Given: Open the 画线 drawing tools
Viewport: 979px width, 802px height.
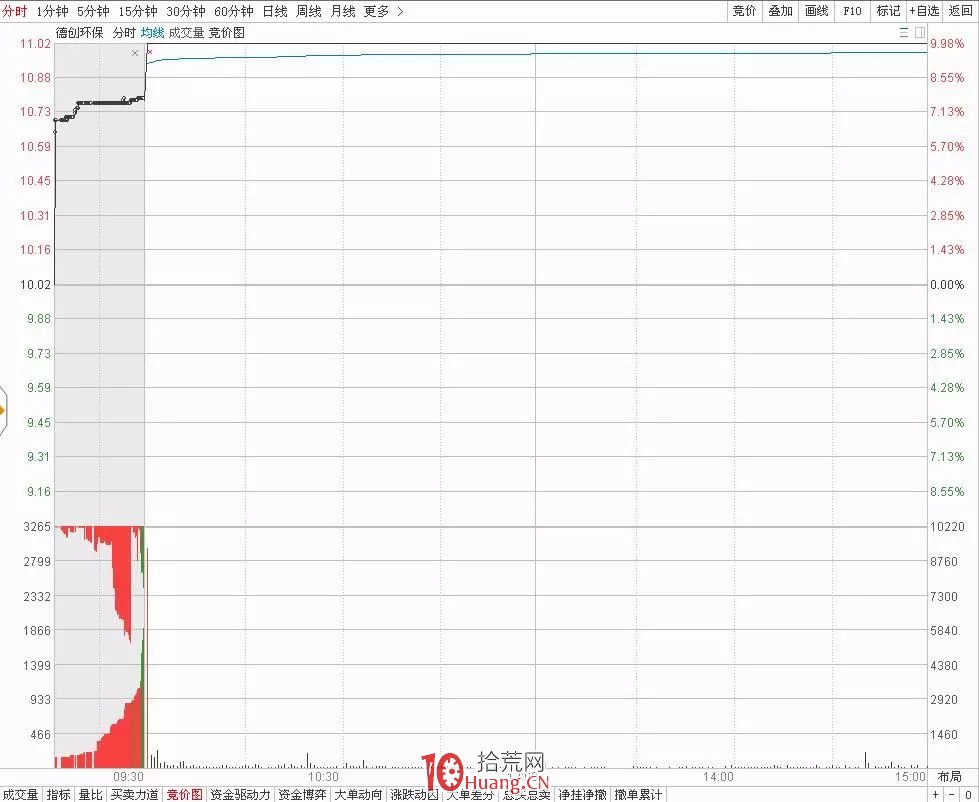Looking at the screenshot, I should 816,11.
